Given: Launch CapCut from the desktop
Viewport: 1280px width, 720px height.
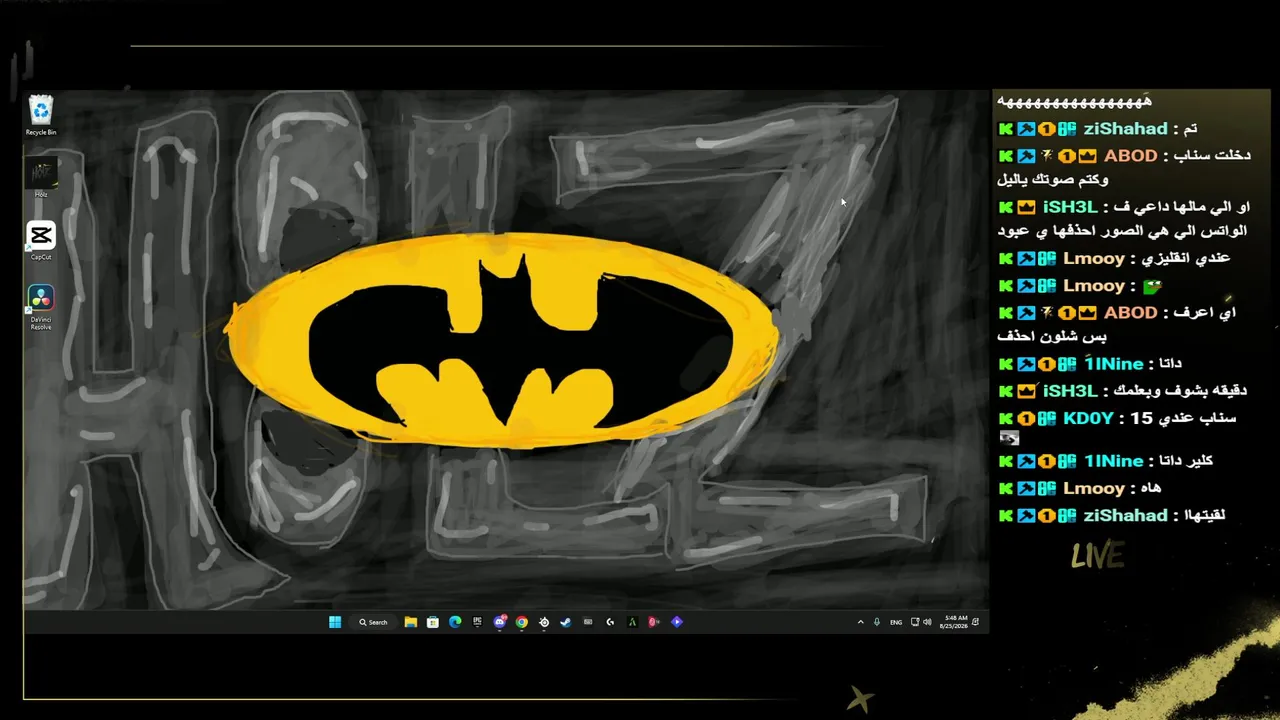Looking at the screenshot, I should [x=41, y=241].
